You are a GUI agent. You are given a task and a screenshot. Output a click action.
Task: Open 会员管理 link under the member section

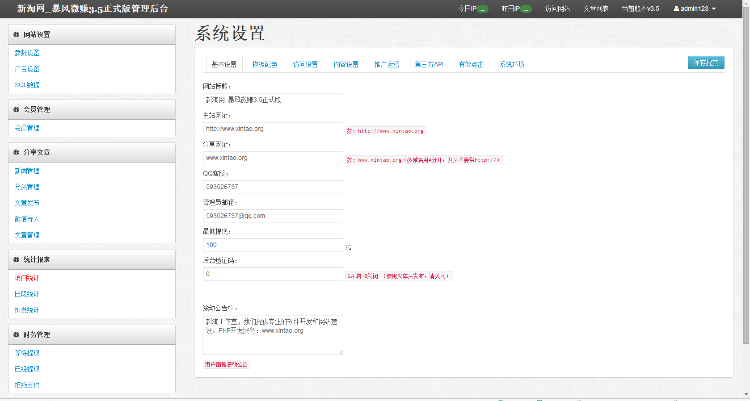coord(27,128)
